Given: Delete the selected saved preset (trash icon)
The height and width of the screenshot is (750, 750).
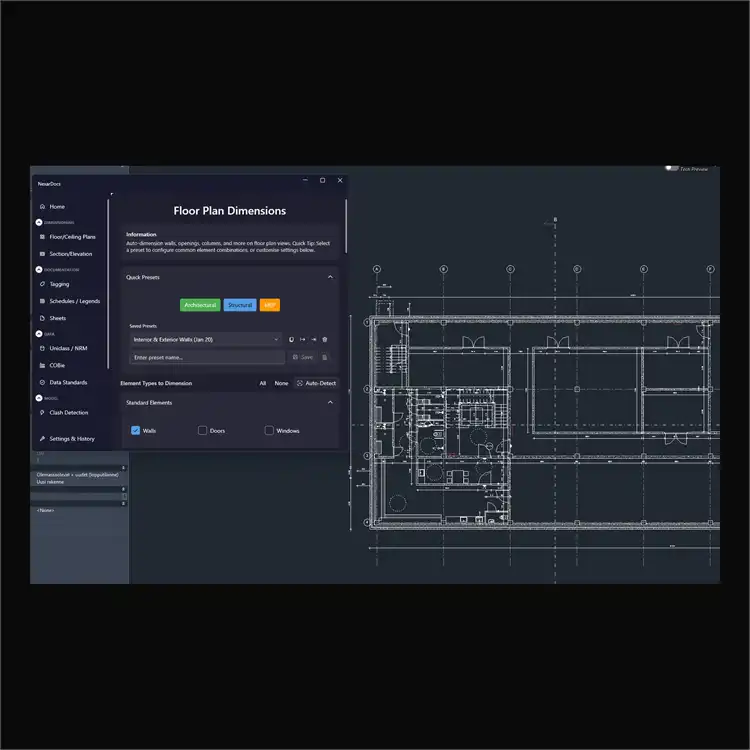Looking at the screenshot, I should 325,340.
